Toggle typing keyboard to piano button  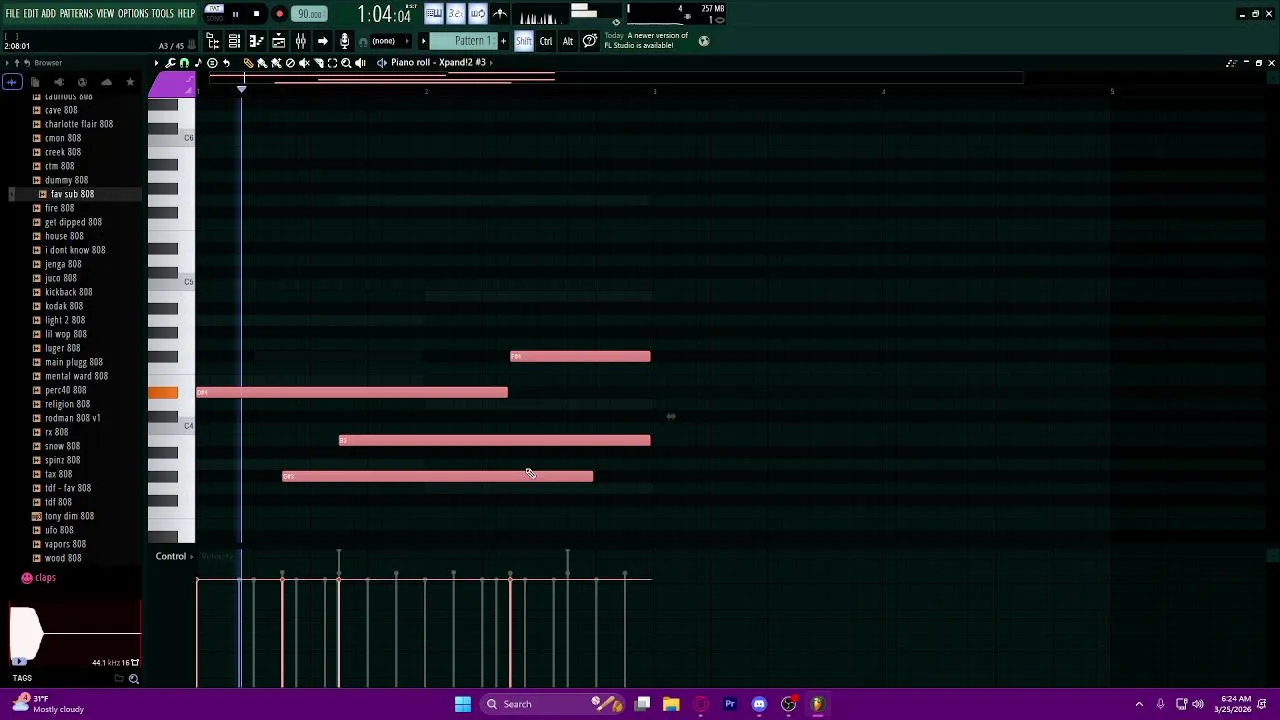[x=434, y=14]
